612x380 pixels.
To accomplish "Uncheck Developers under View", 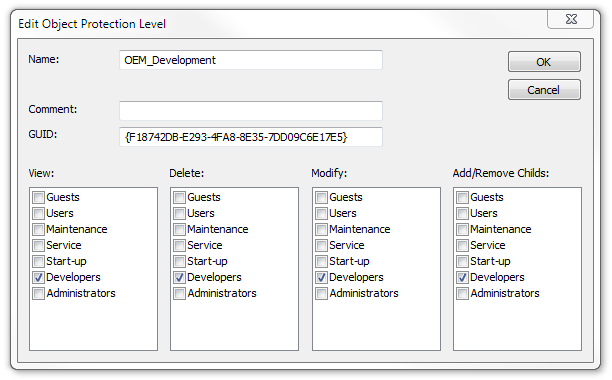I will [x=38, y=277].
